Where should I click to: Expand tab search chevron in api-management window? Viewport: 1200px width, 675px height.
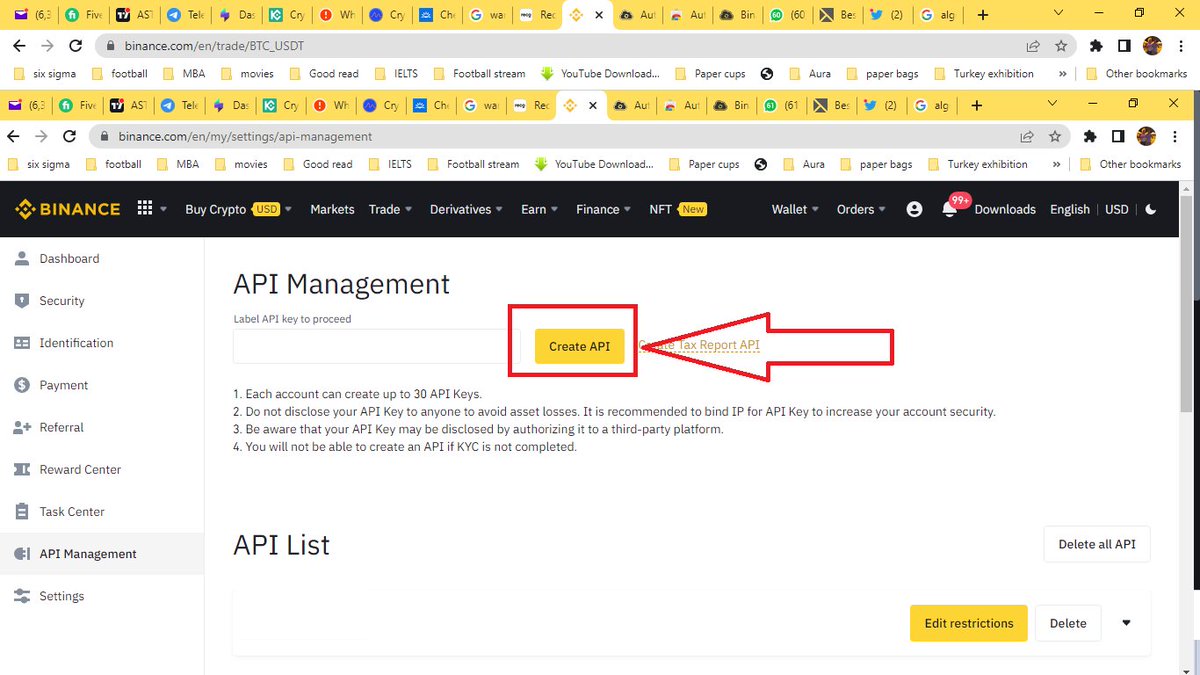[1052, 104]
